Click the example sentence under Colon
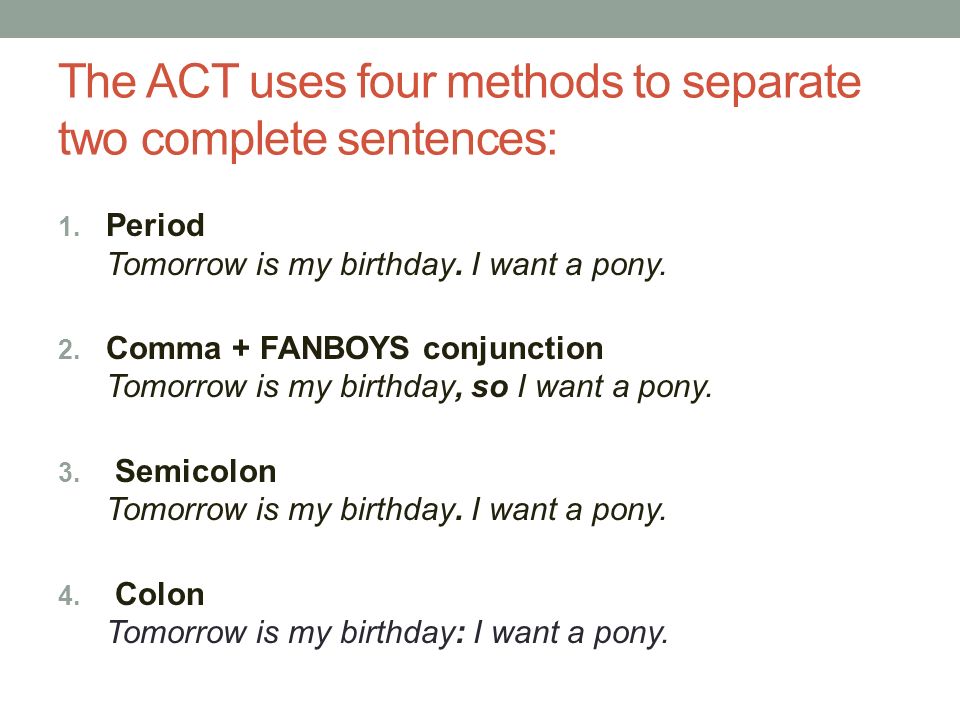 [388, 633]
